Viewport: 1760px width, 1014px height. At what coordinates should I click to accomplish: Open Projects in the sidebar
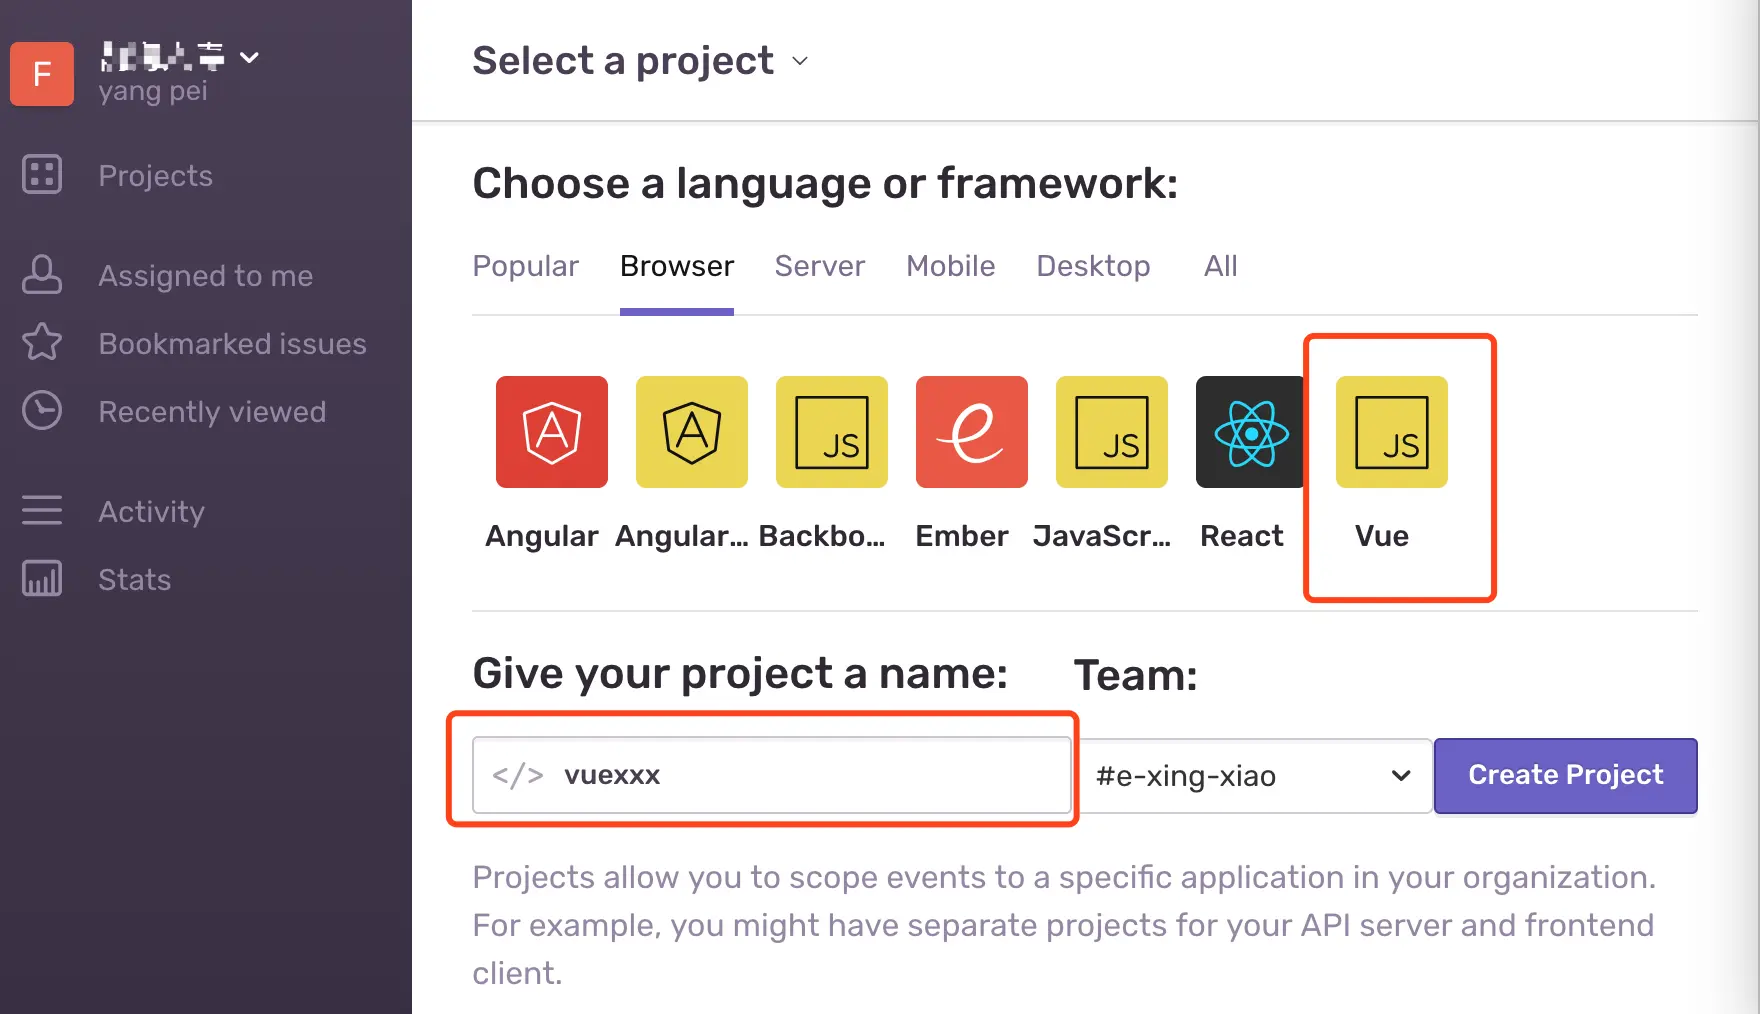[x=155, y=176]
